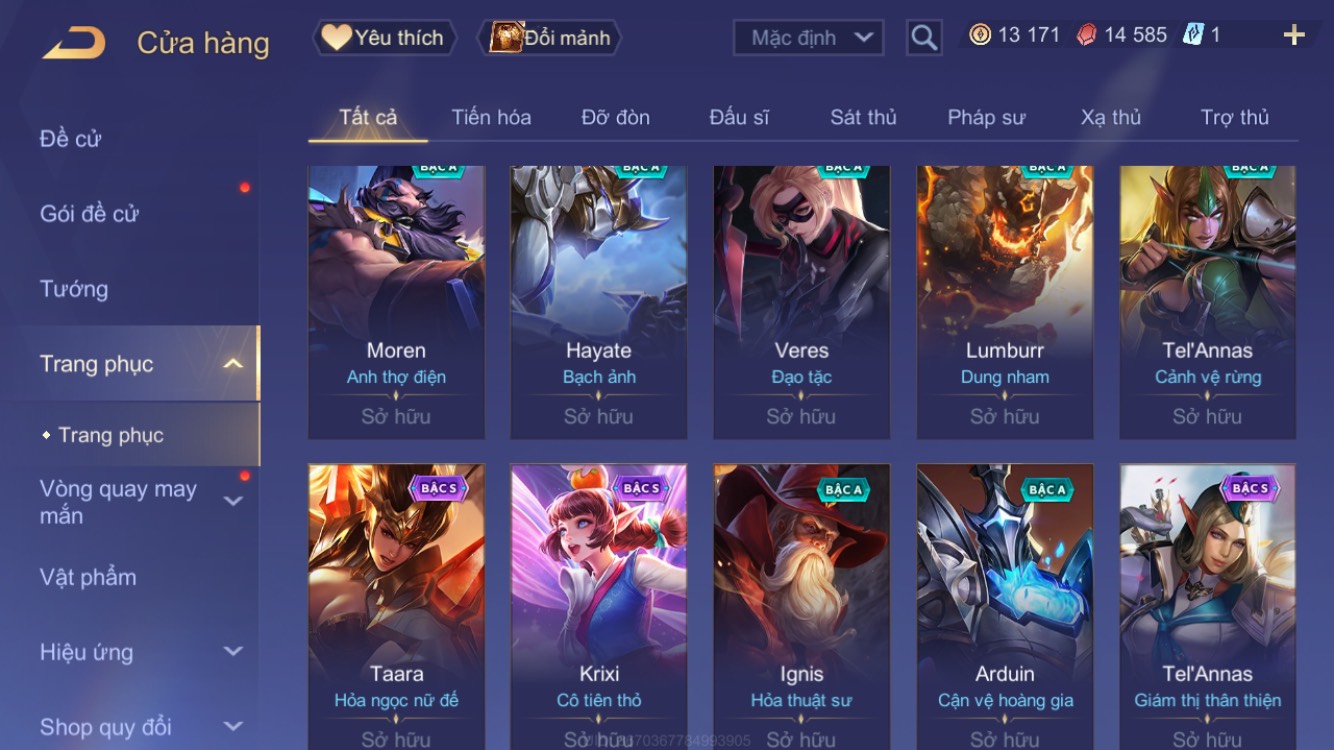Click the plus icon to add currency
This screenshot has height=750, width=1334.
(1294, 36)
